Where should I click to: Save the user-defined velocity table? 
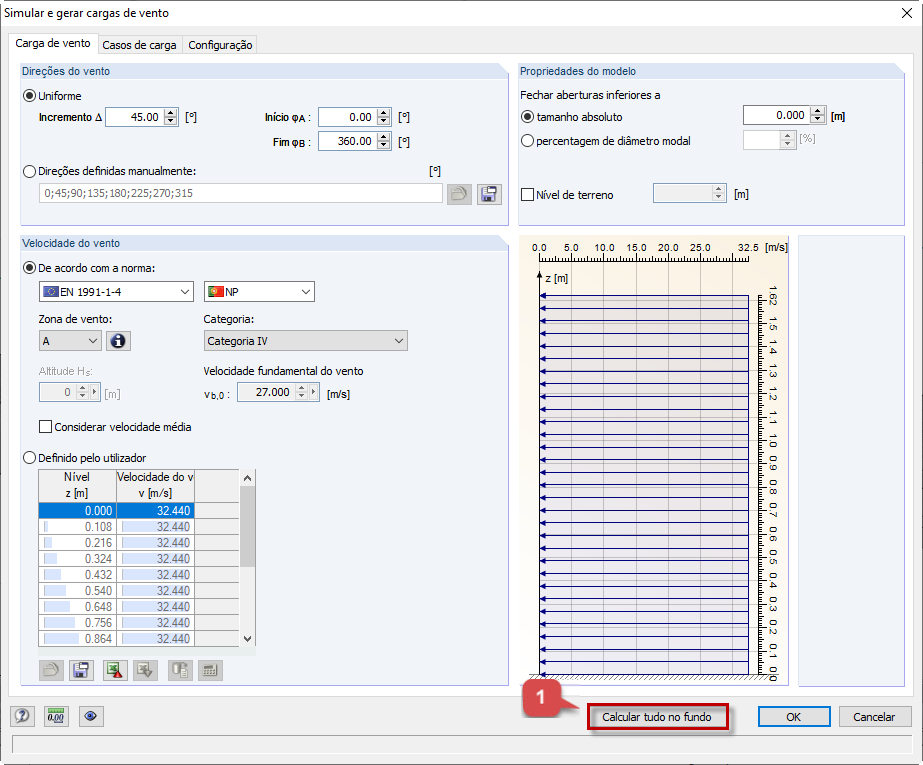(x=81, y=670)
